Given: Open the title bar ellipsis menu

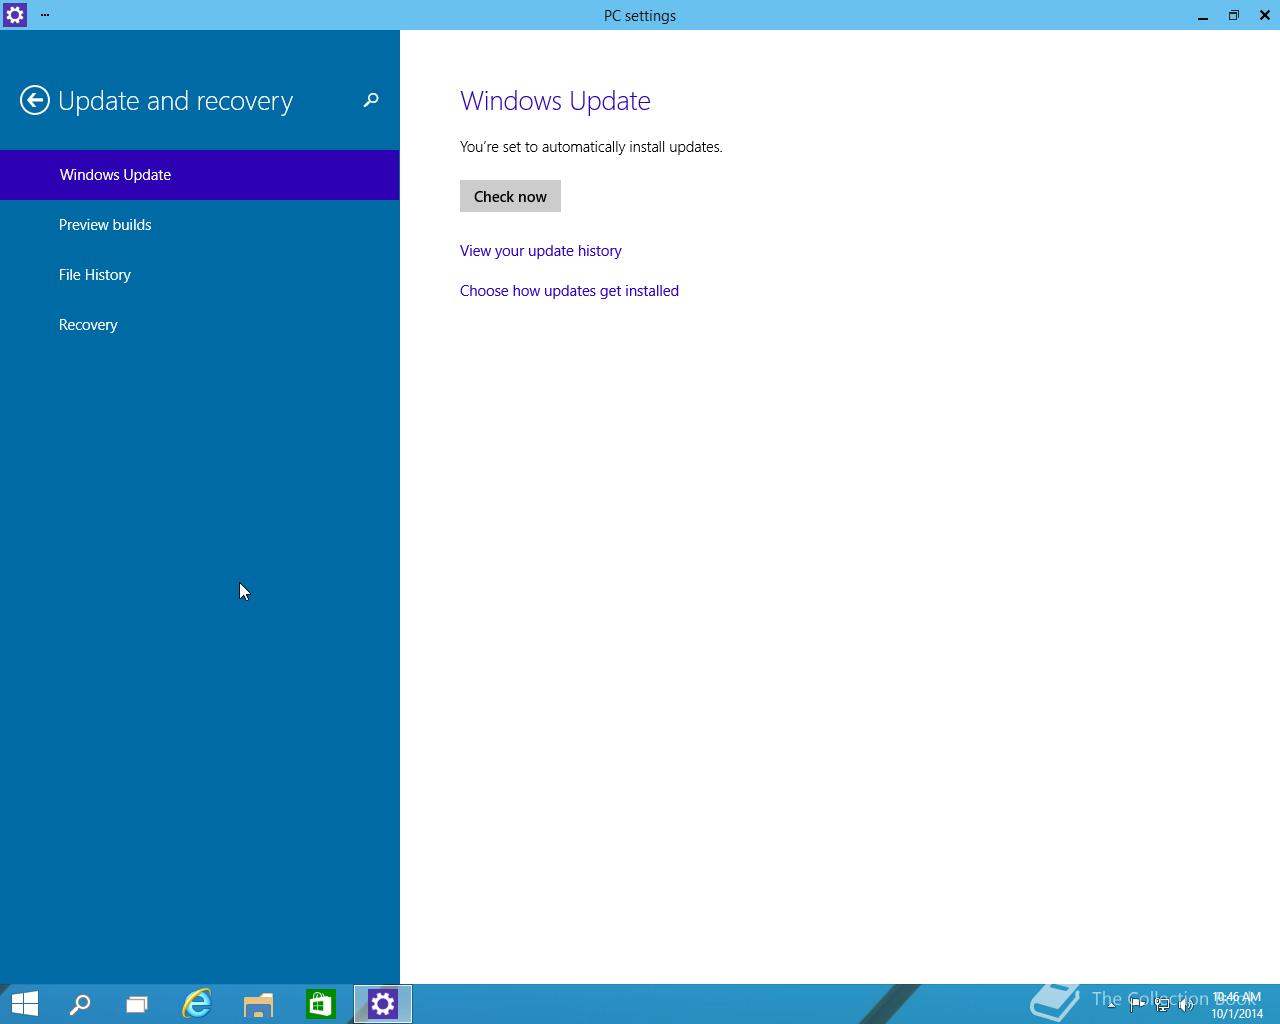Looking at the screenshot, I should [45, 15].
